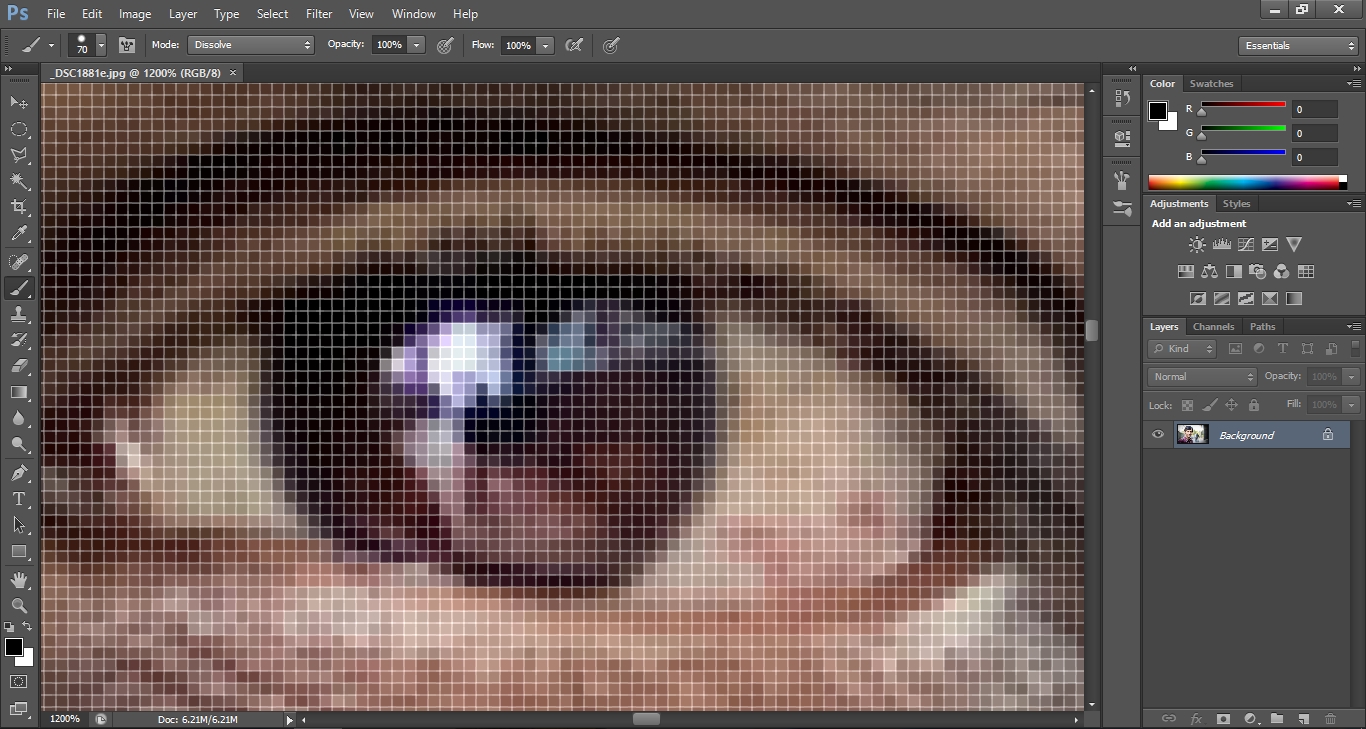This screenshot has width=1366, height=729.
Task: Select the Hand tool
Action: click(19, 579)
